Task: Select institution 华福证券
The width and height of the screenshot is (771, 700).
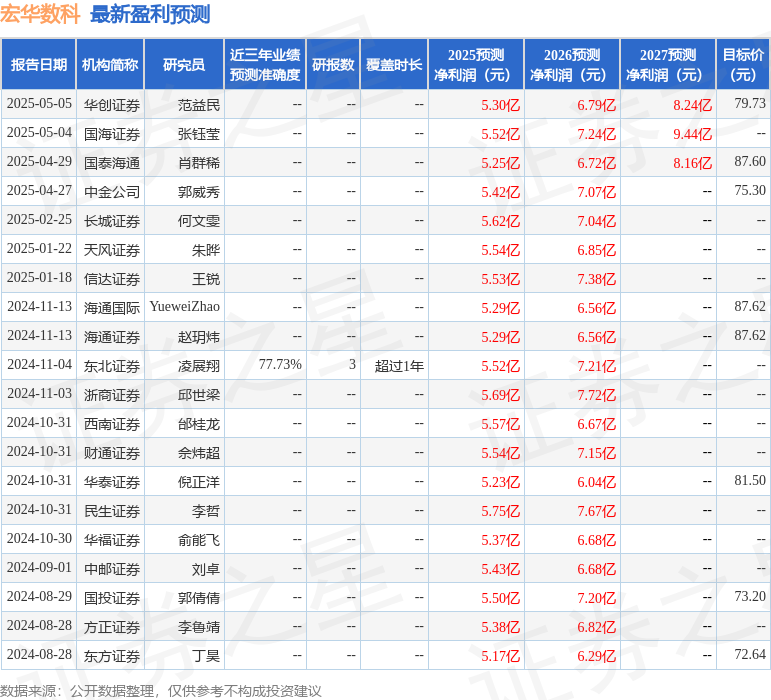Action: point(112,540)
